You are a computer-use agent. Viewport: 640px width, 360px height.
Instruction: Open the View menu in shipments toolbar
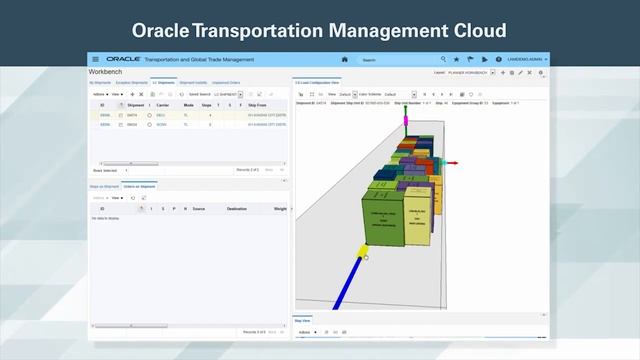coord(117,94)
